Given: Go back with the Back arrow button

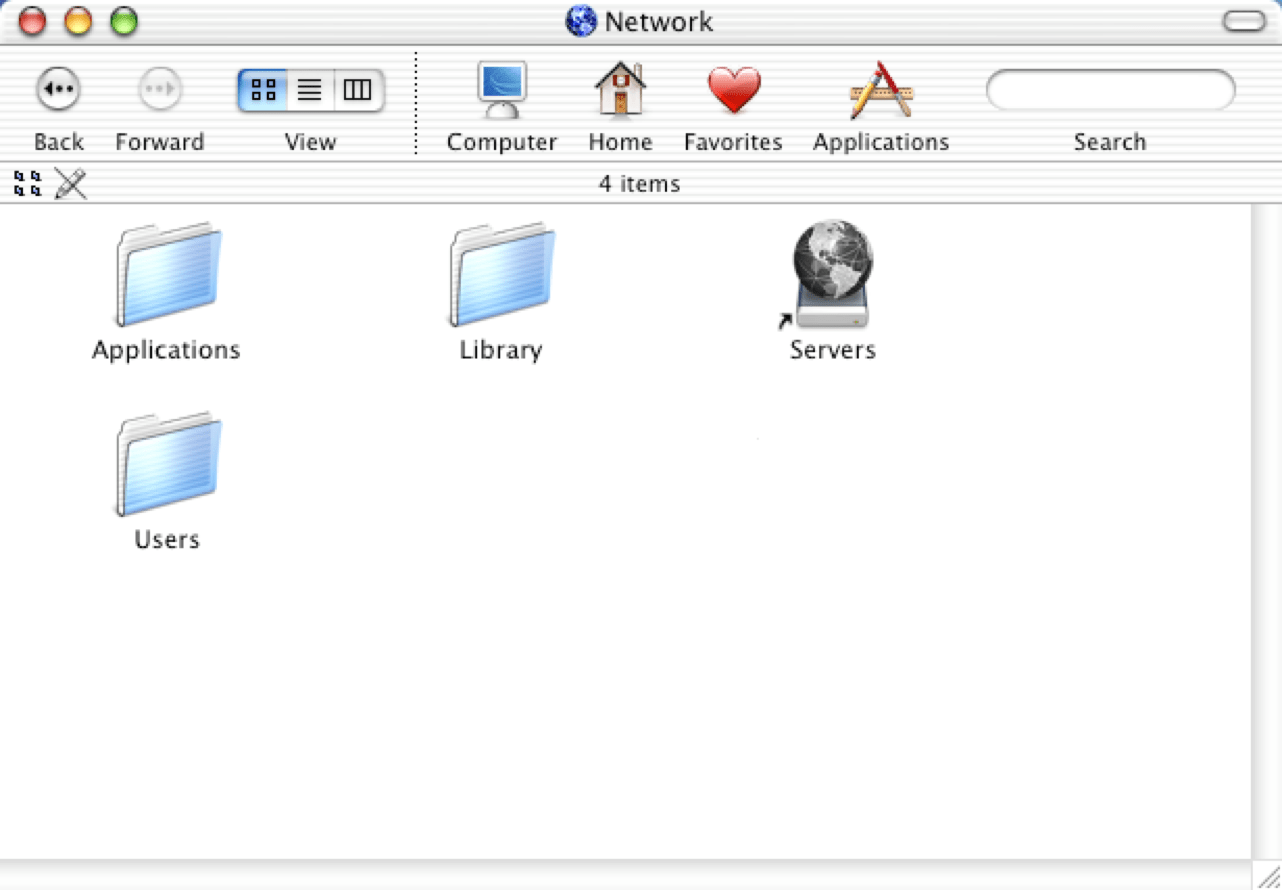Looking at the screenshot, I should tap(58, 90).
